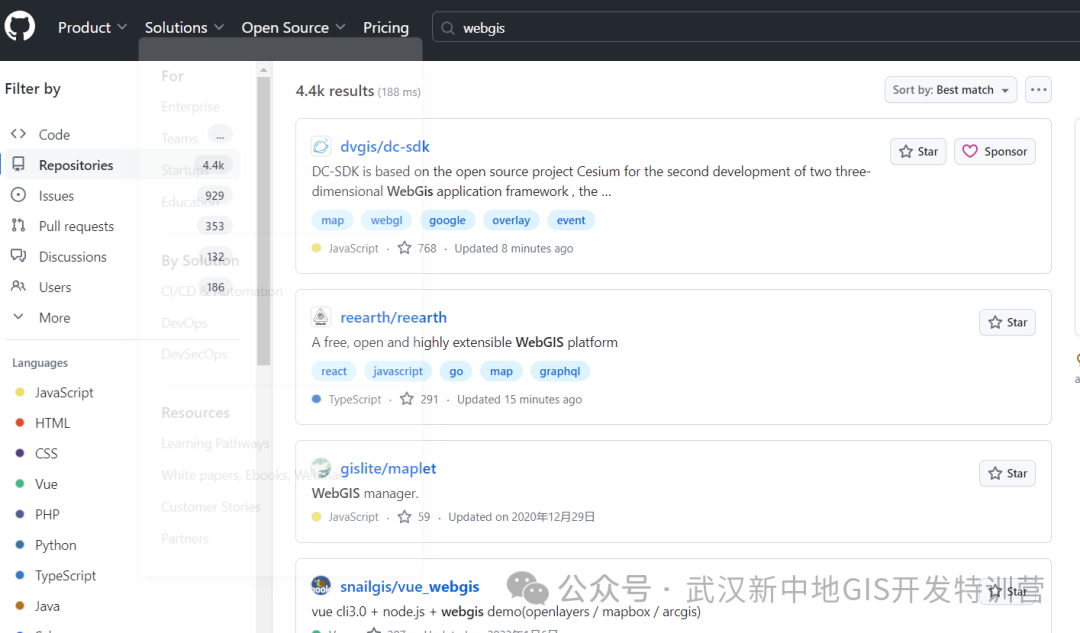Click the Repositories filter icon

[x=19, y=164]
